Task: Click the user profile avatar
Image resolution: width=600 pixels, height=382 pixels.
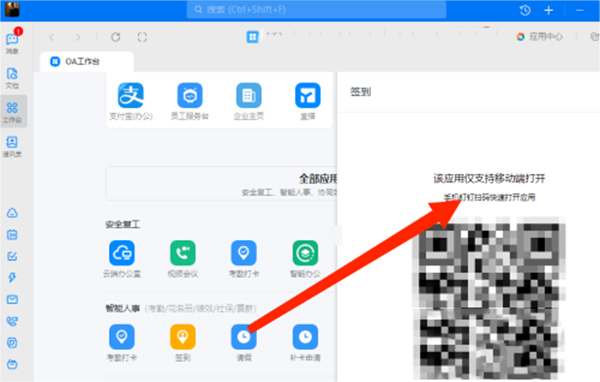Action: (x=12, y=9)
